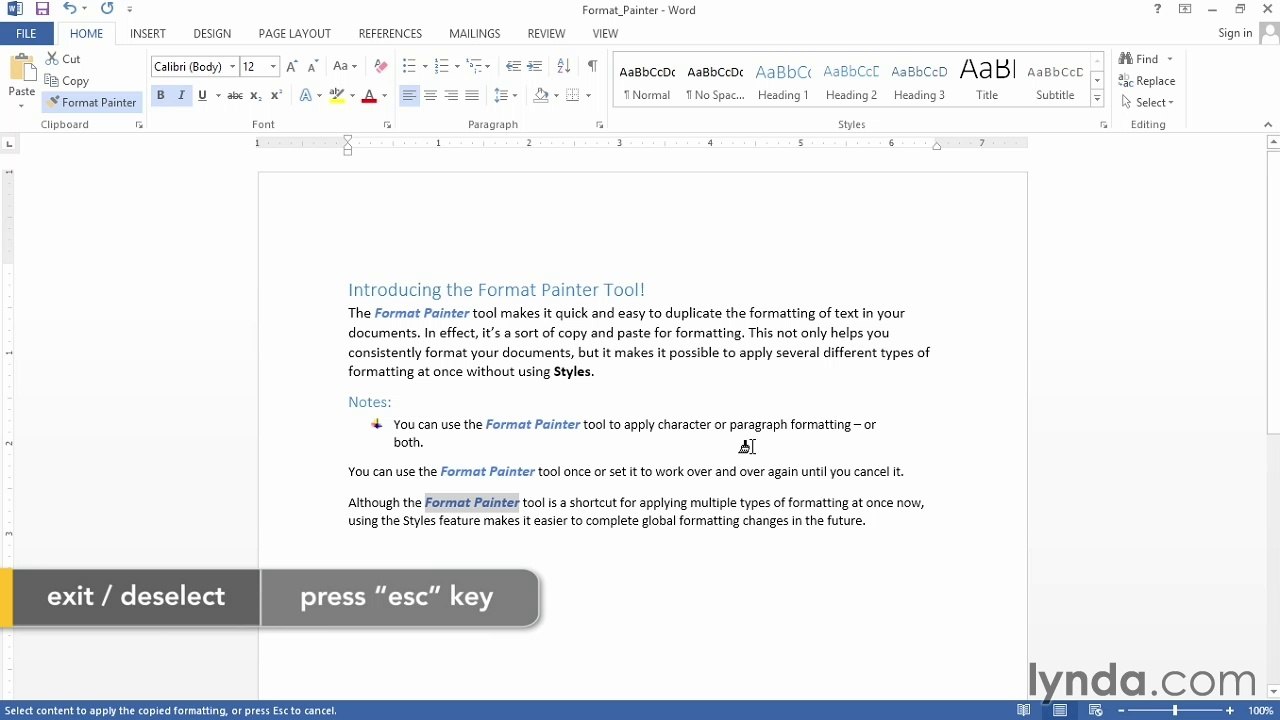Screen dimensions: 1280x720
Task: Click the Paste clipboard icon
Action: [x=22, y=70]
